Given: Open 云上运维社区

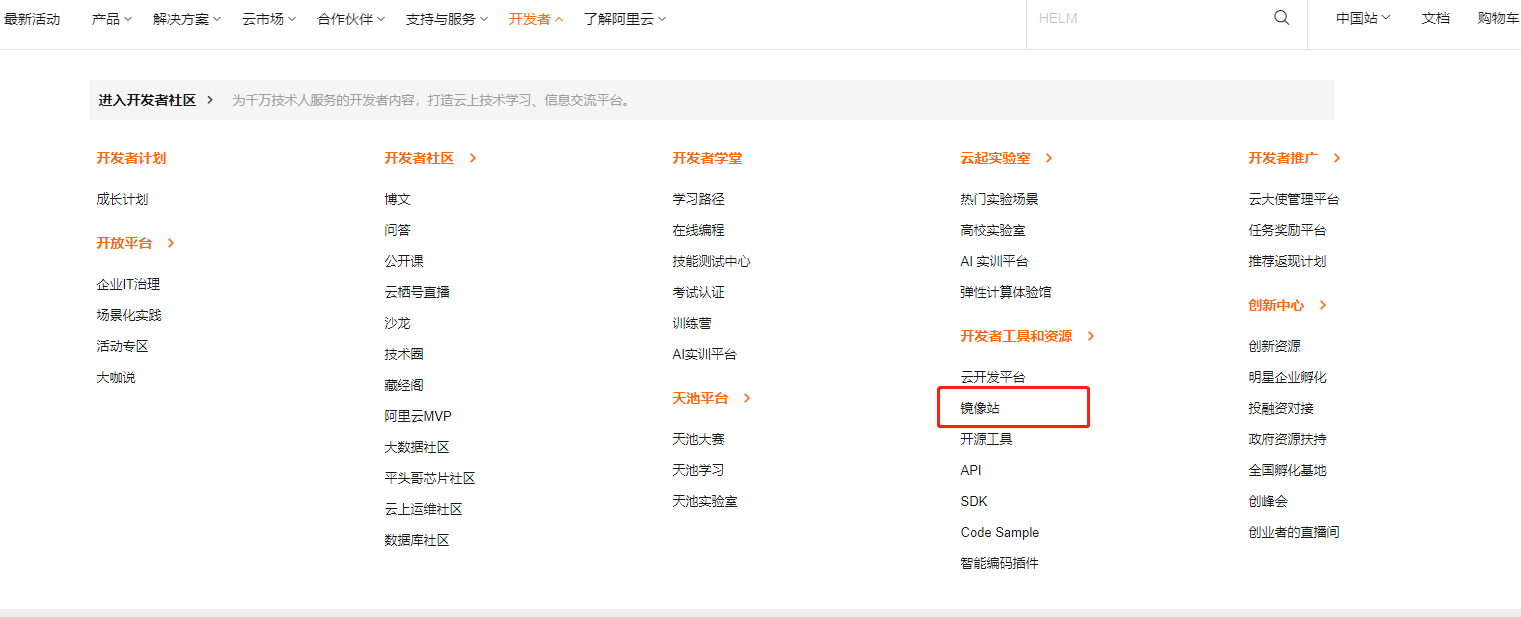Looking at the screenshot, I should (x=424, y=509).
